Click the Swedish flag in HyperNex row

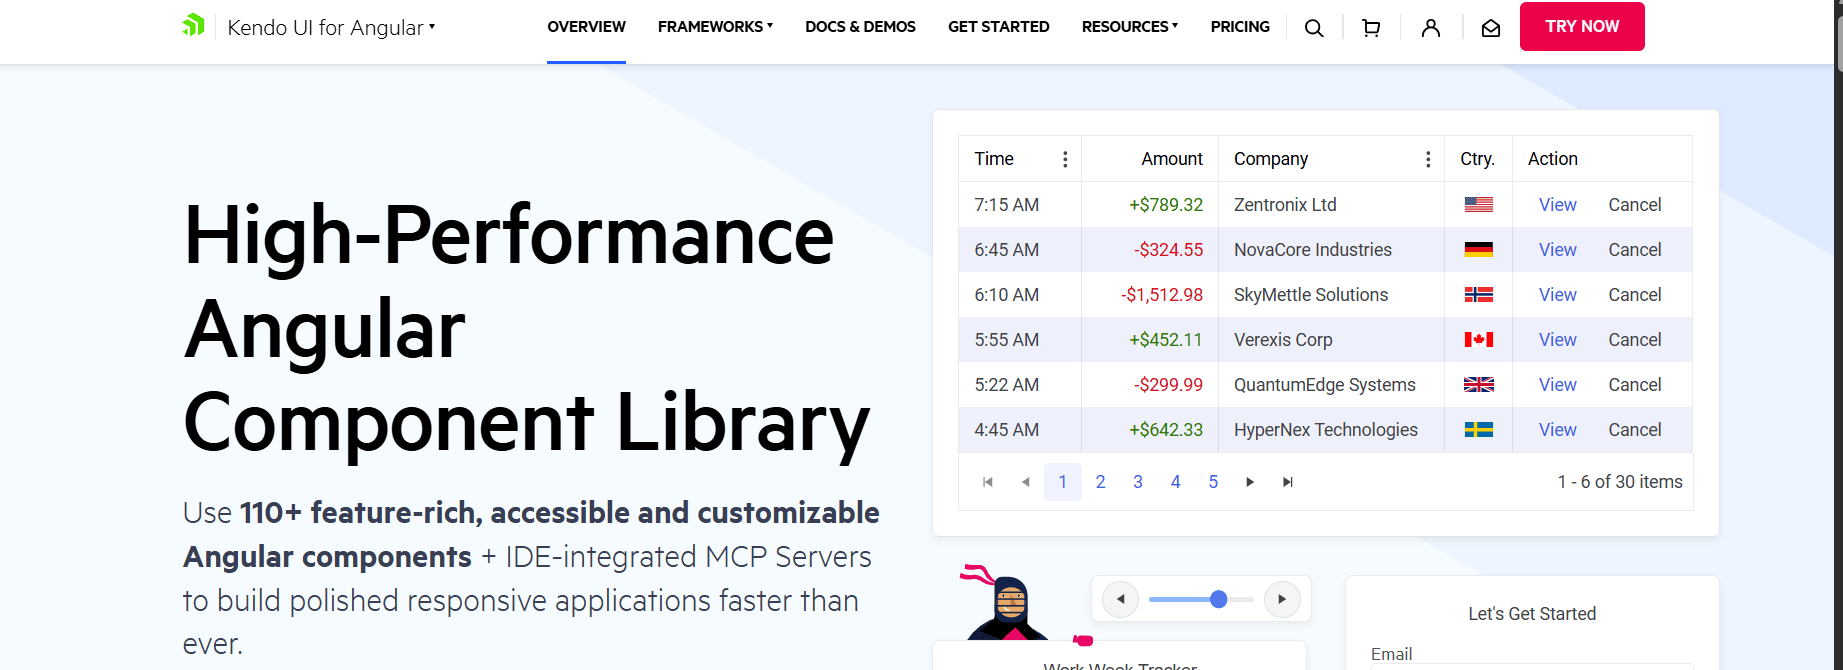coord(1479,430)
